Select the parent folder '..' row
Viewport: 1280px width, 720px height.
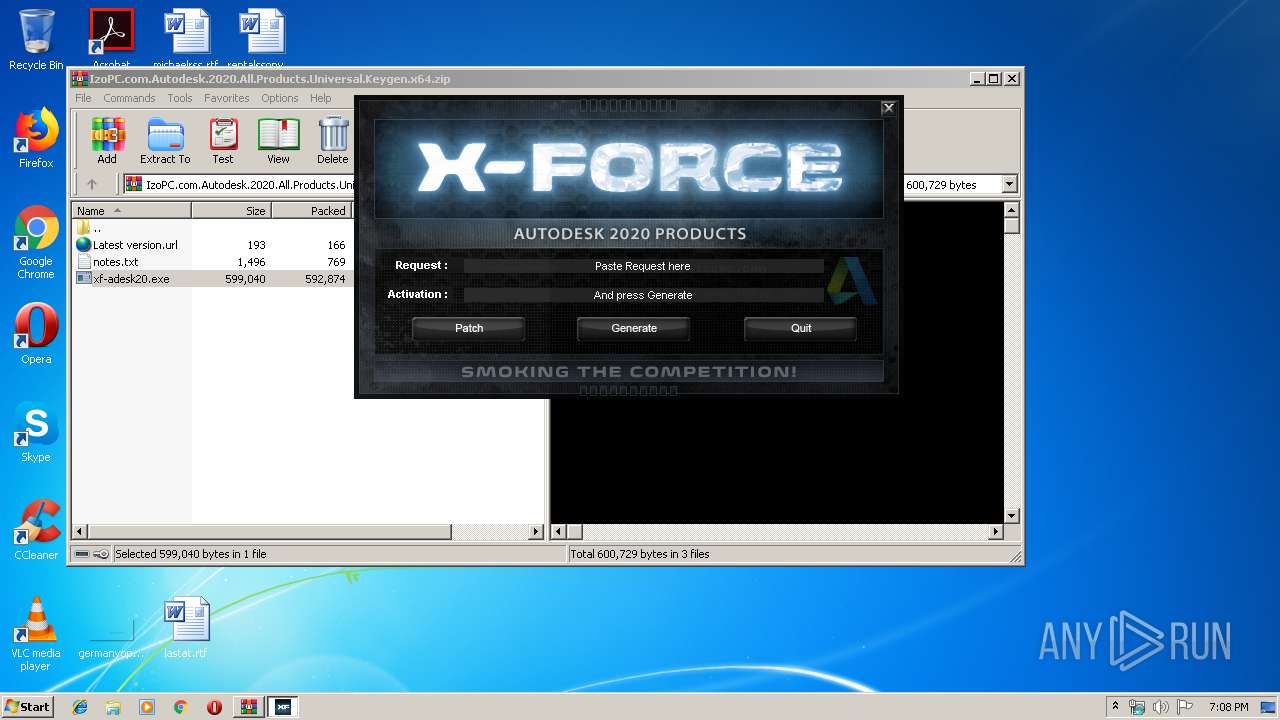coord(211,228)
